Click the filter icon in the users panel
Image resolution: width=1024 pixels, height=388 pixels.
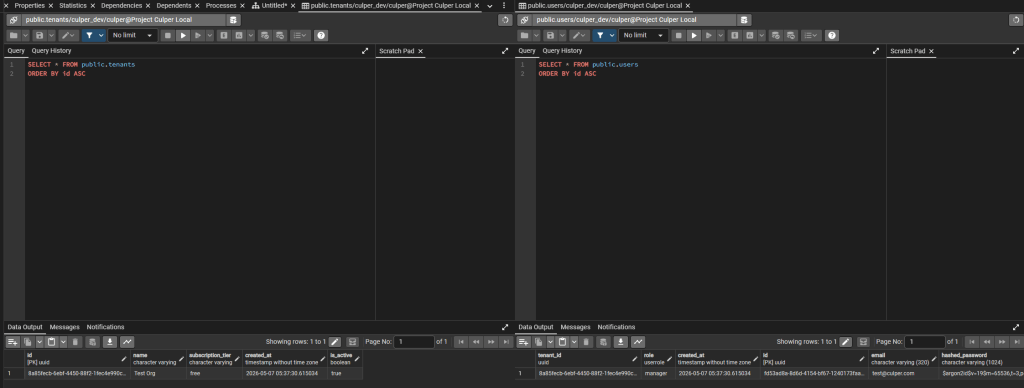(x=600, y=35)
